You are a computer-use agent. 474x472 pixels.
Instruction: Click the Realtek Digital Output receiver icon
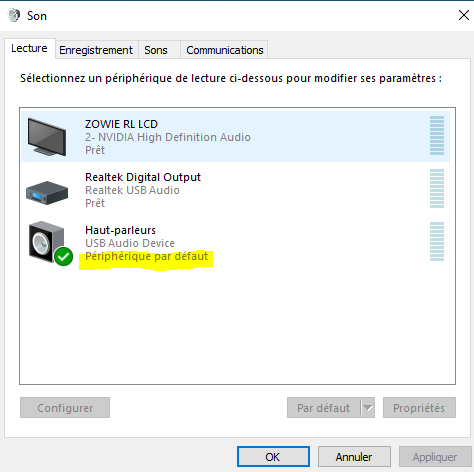(x=47, y=192)
